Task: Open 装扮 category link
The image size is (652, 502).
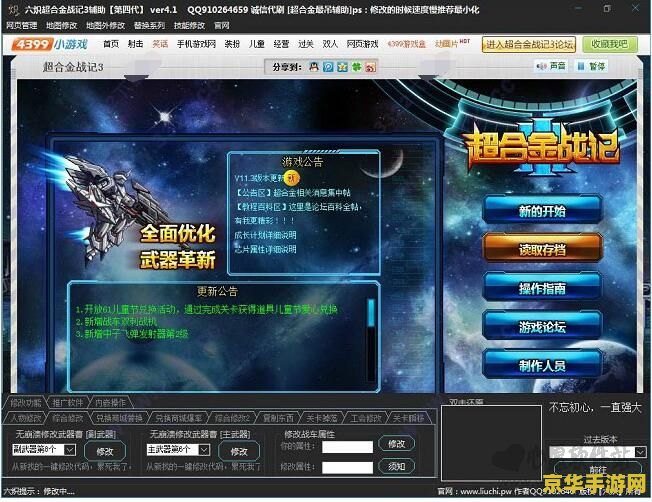Action: (232, 44)
